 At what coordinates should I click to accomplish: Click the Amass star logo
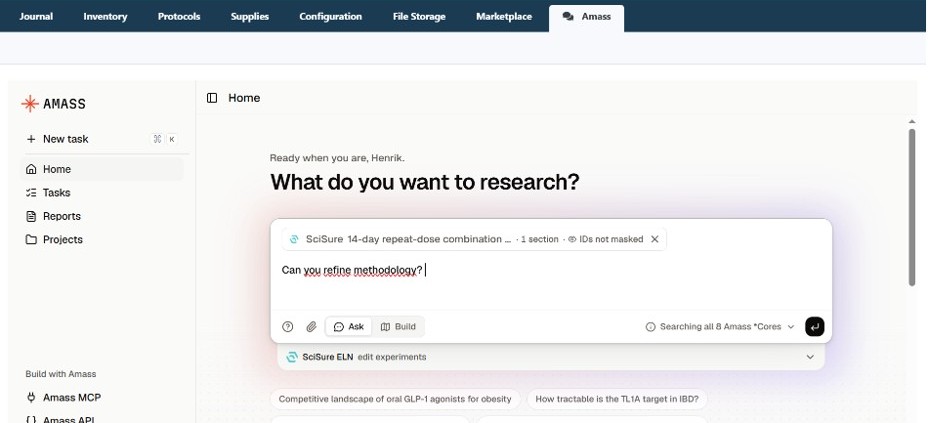(29, 104)
